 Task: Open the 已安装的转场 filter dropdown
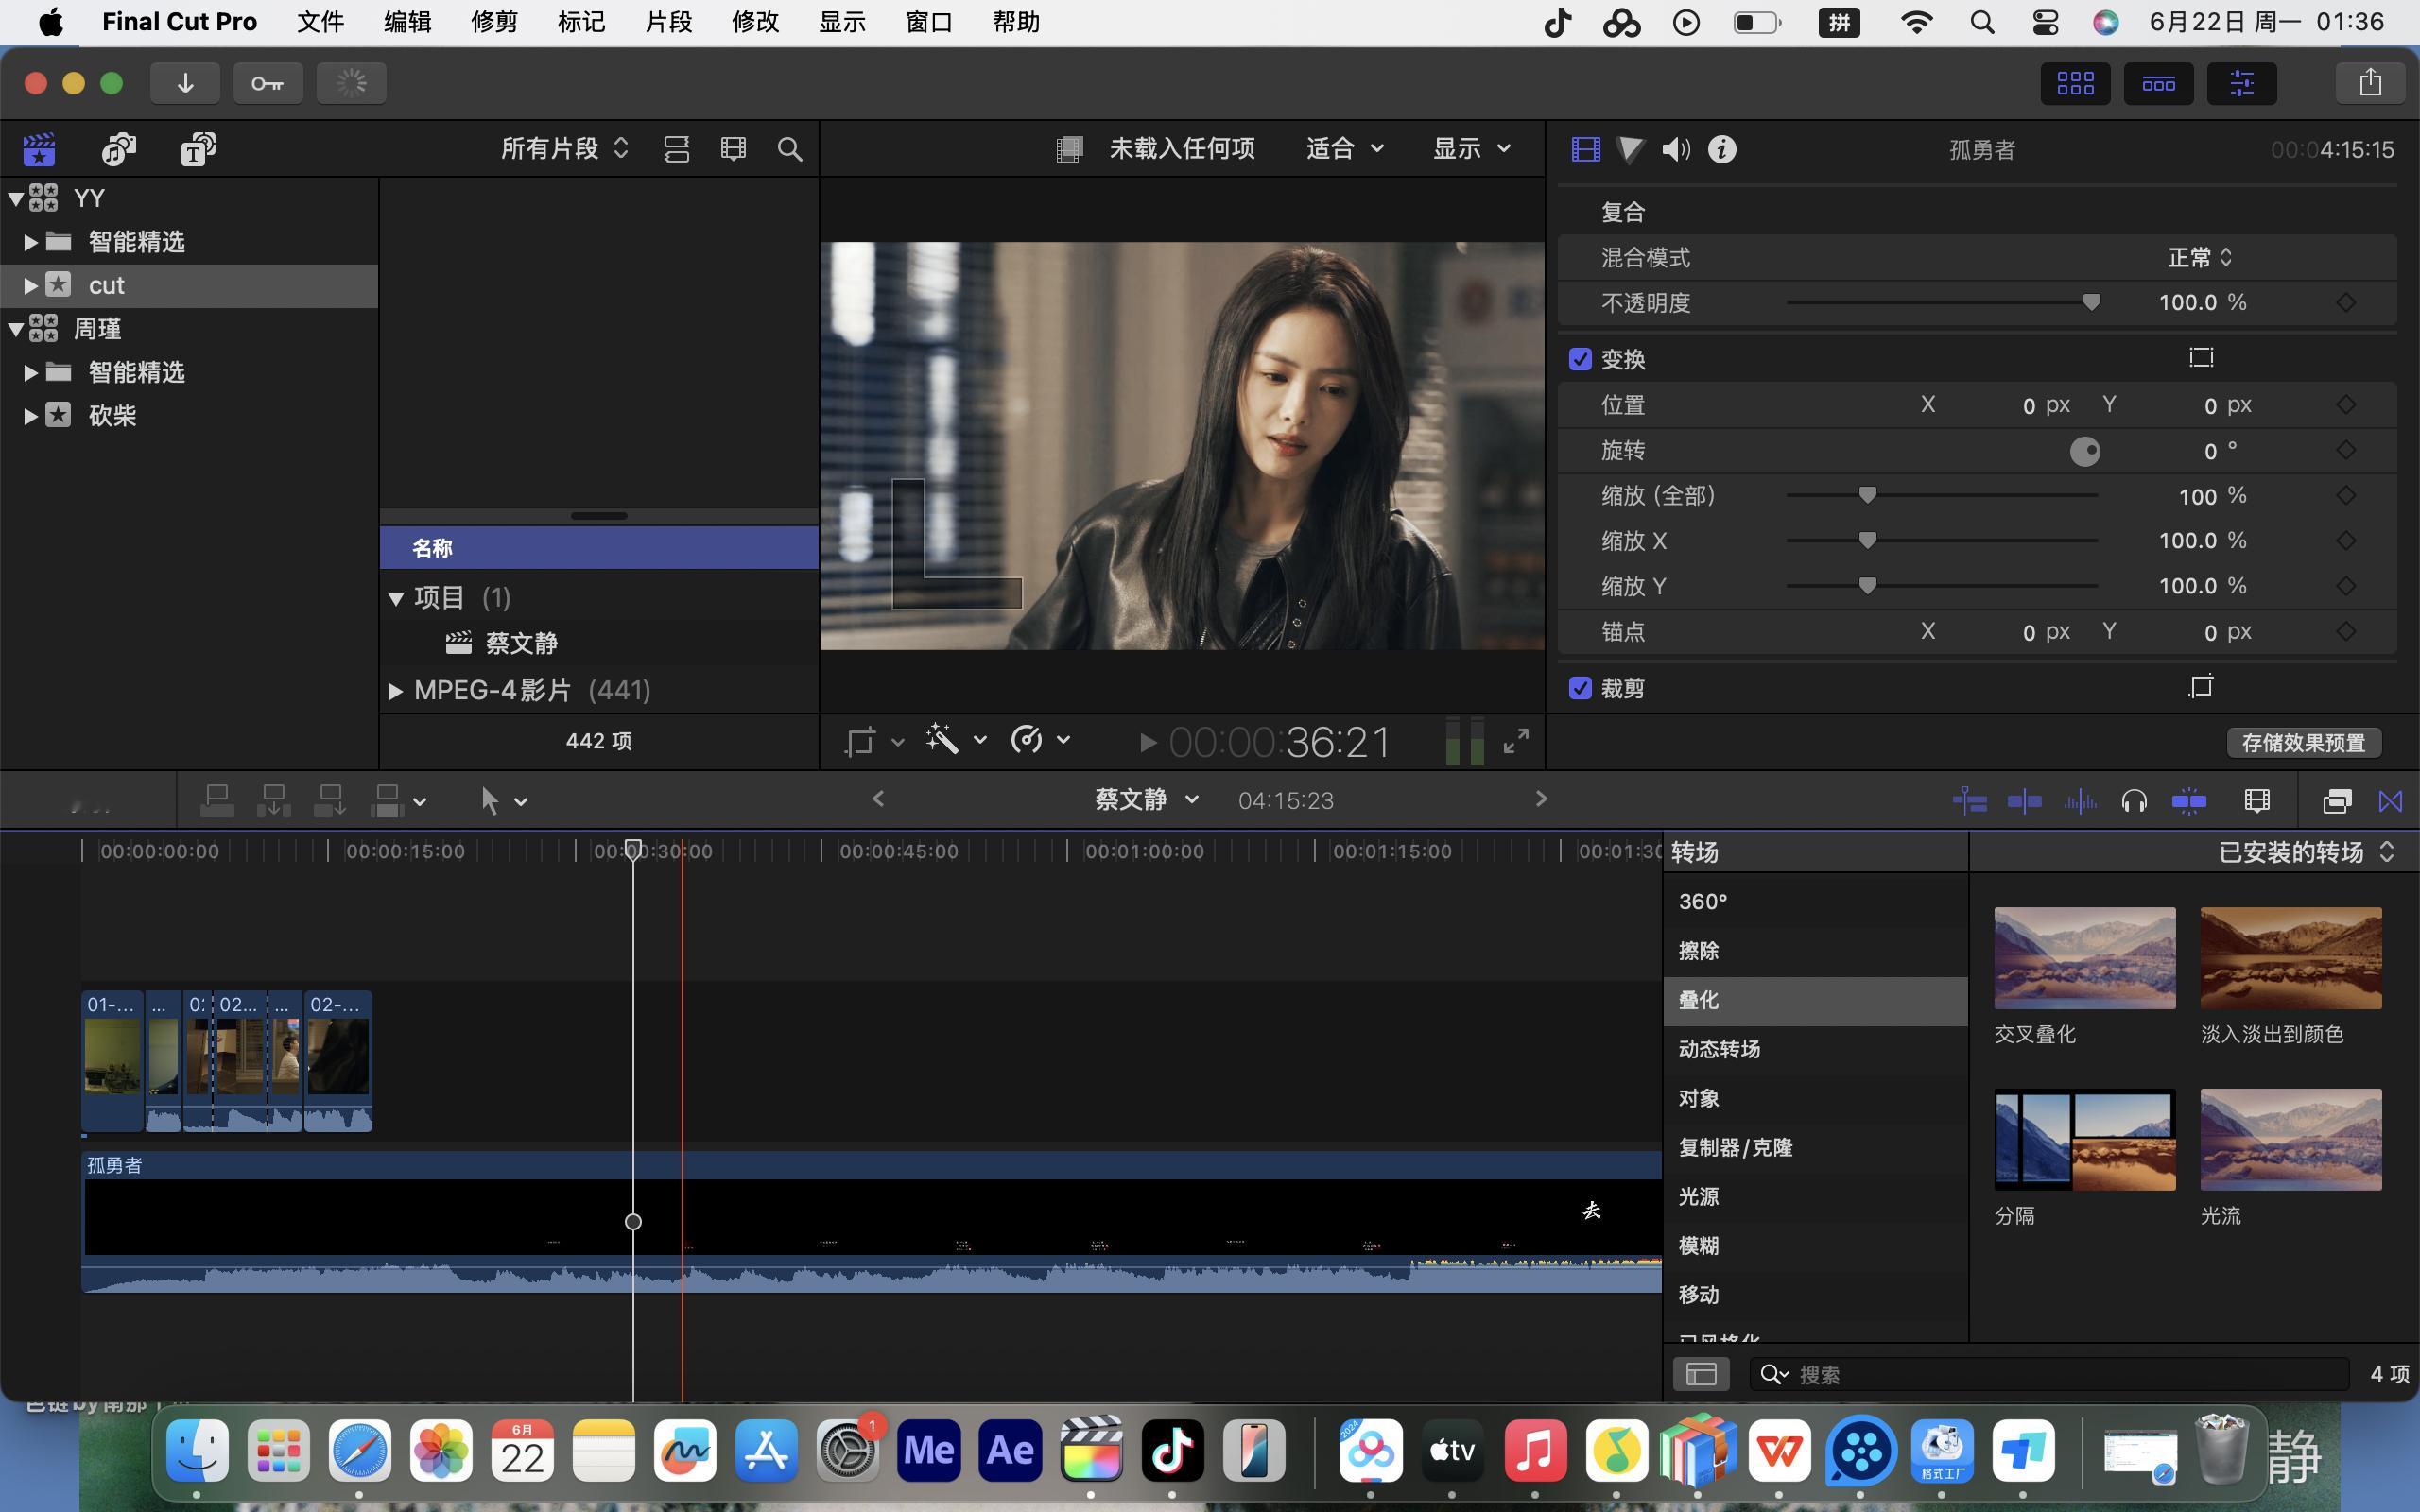[2307, 852]
